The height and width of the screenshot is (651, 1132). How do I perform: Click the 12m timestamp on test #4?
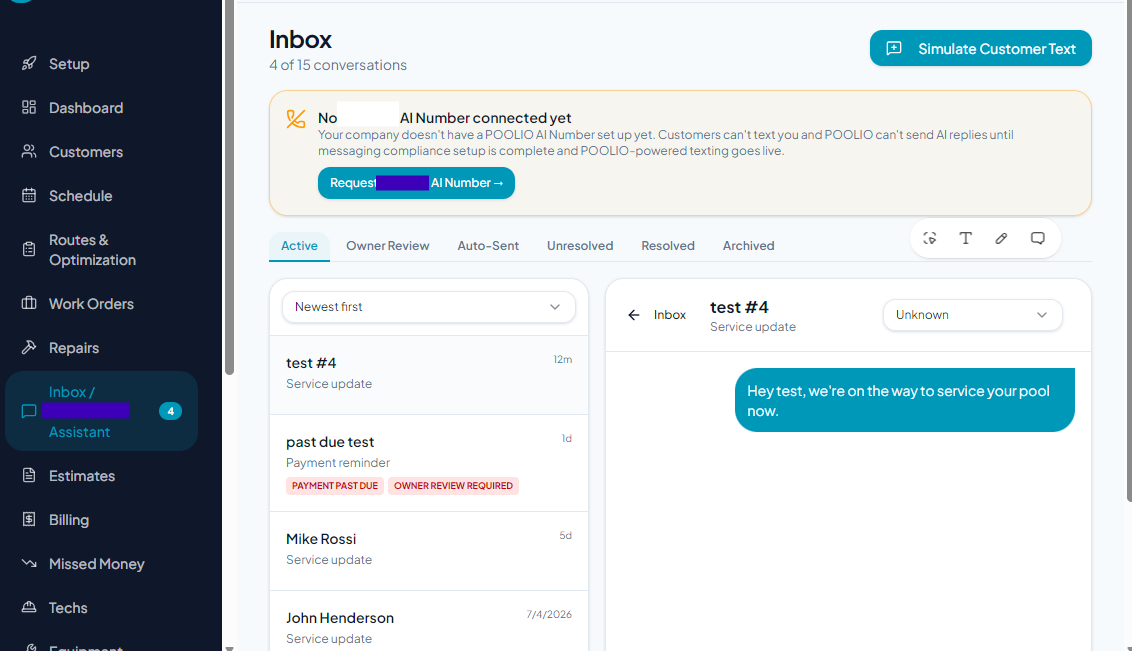[x=563, y=359]
